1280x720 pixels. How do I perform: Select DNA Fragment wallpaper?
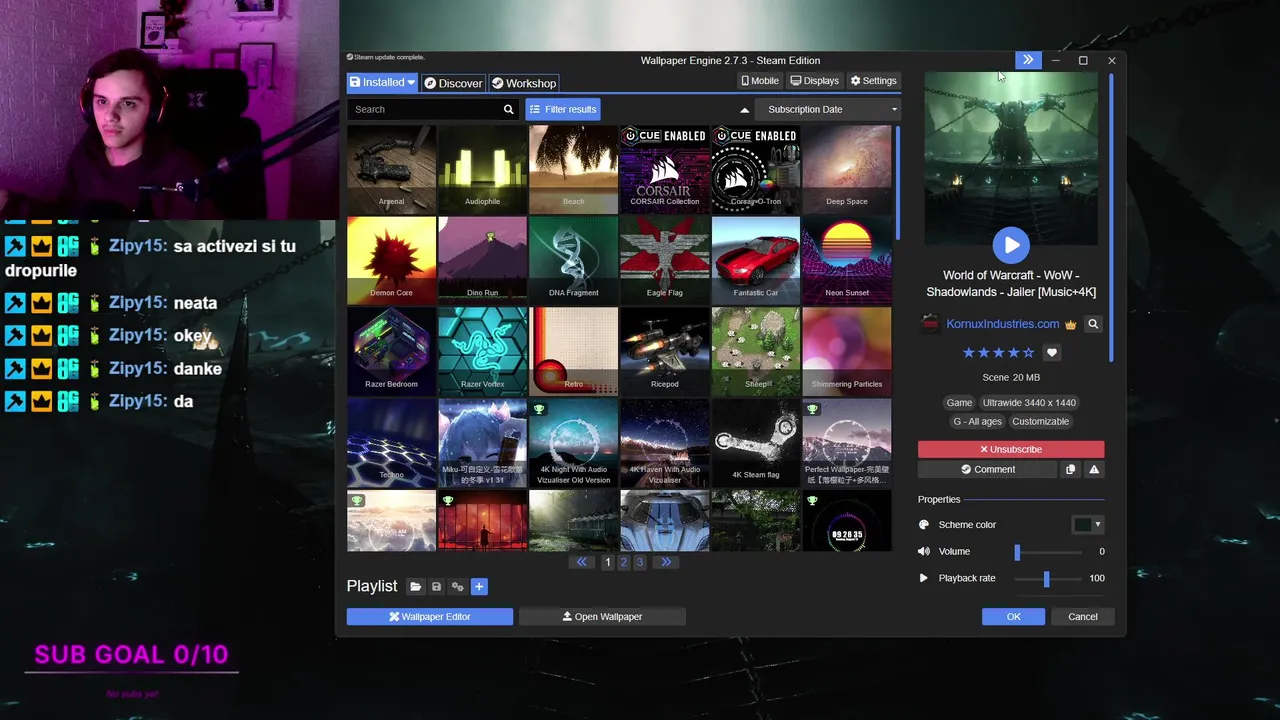573,260
